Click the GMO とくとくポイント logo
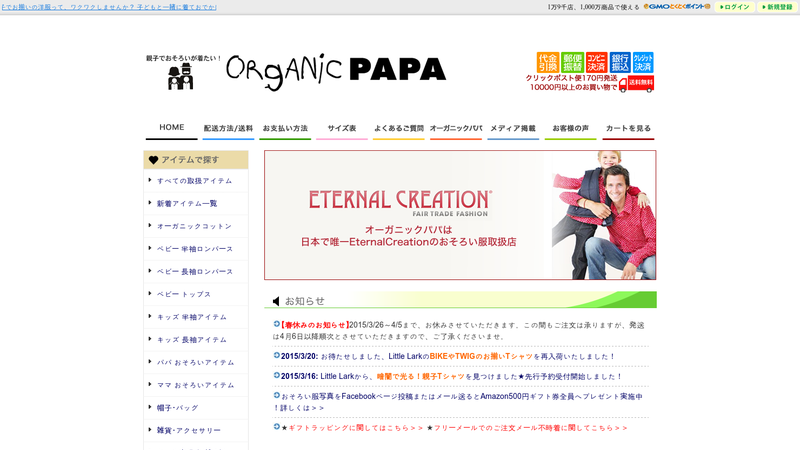This screenshot has width=800, height=450. click(677, 7)
